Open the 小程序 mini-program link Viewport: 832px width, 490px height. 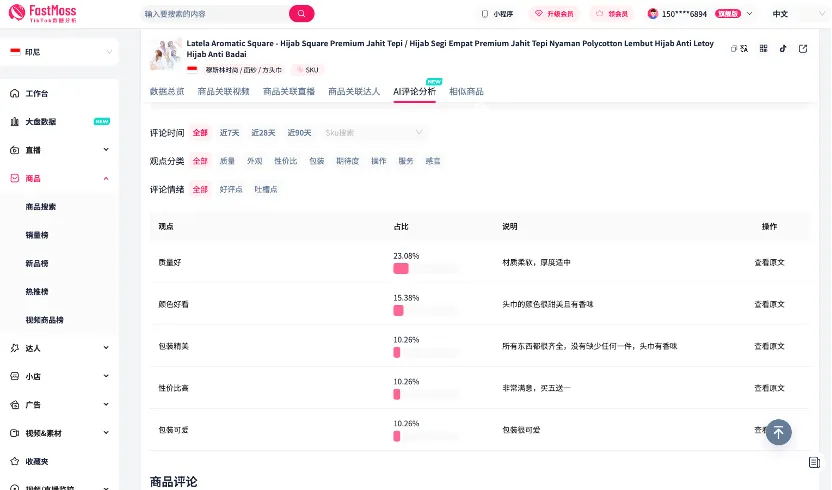497,14
